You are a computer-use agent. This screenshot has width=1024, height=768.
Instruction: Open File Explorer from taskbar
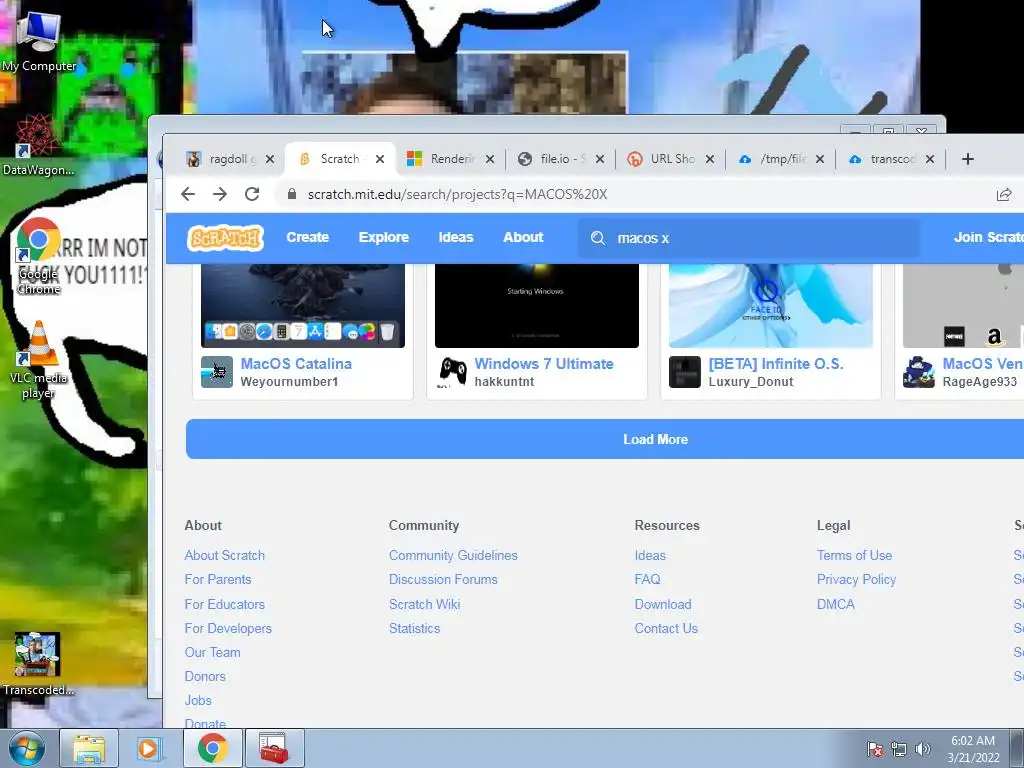89,749
